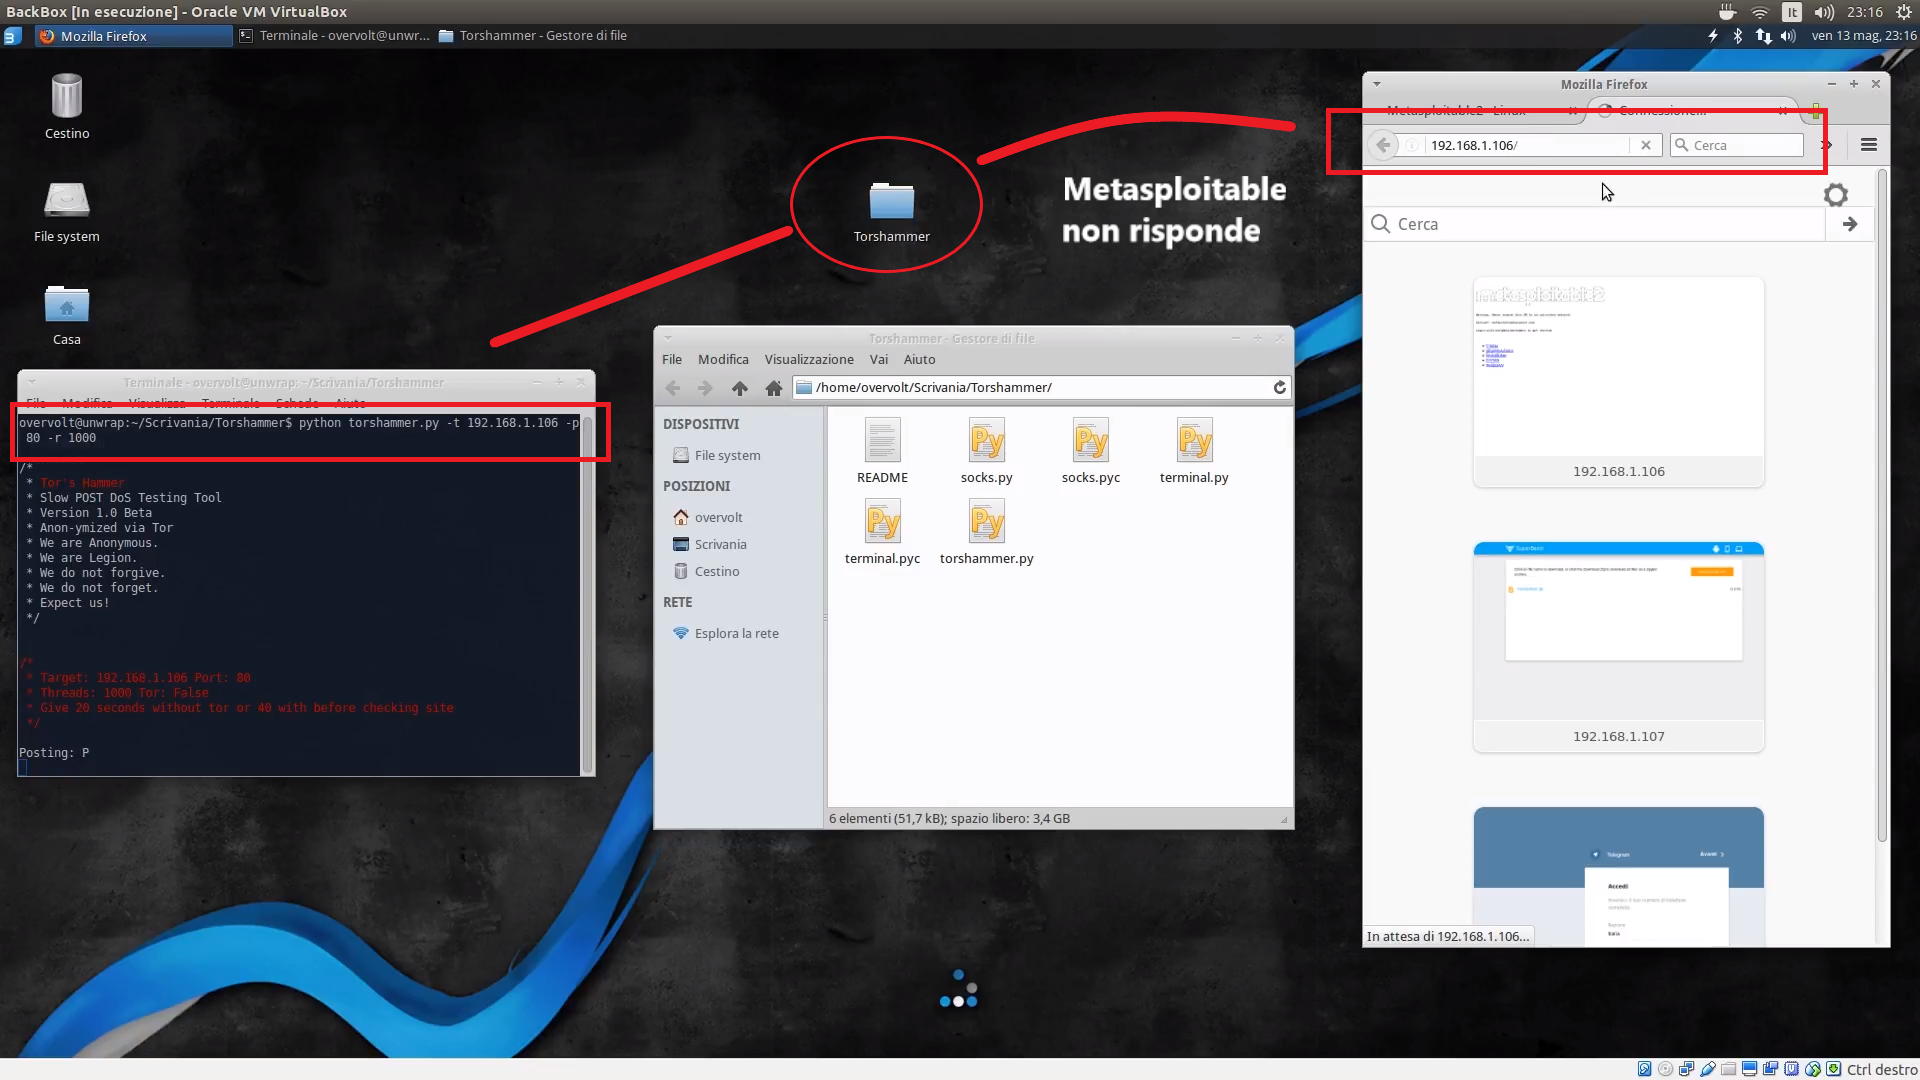1920x1080 pixels.
Task: Open power manager tray icon
Action: pyautogui.click(x=1713, y=36)
